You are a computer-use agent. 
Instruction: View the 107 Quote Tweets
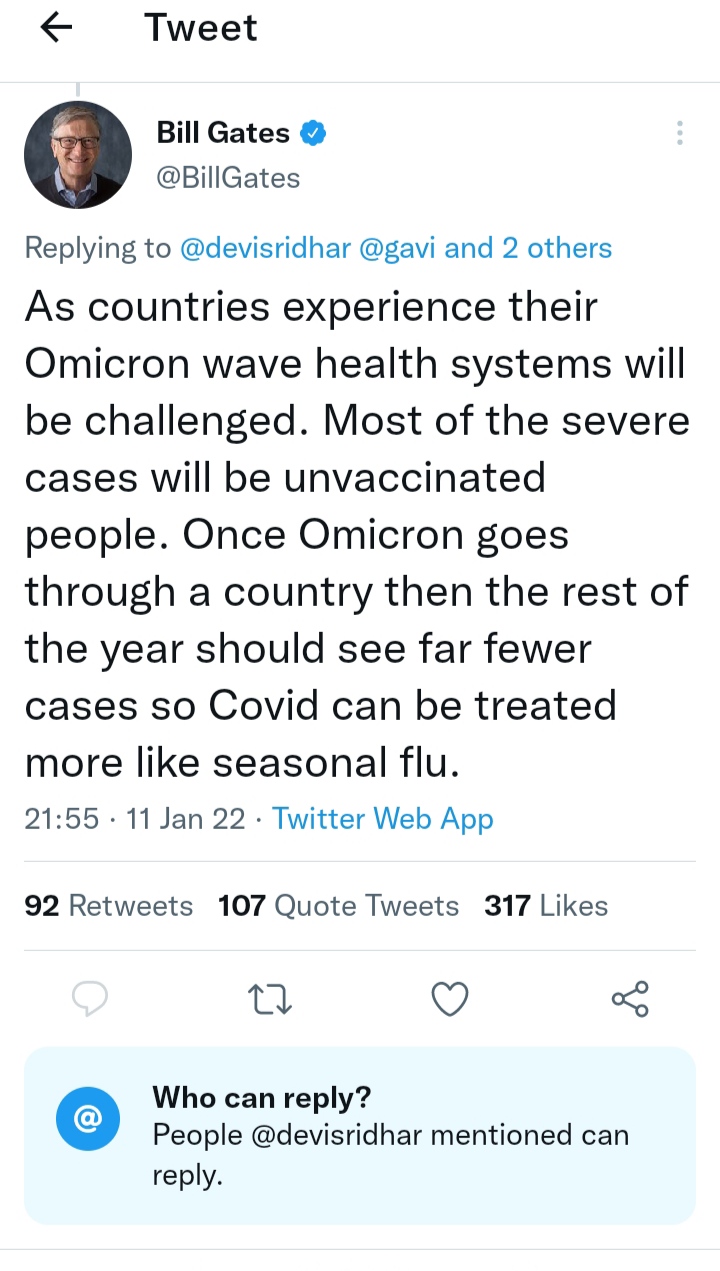pos(338,906)
